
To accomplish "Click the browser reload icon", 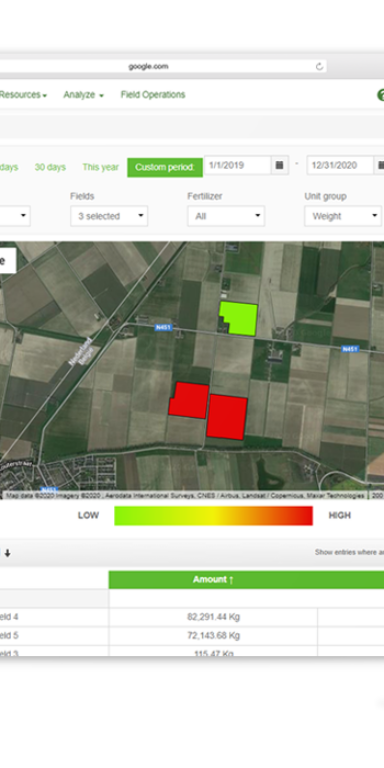I will click(x=319, y=67).
